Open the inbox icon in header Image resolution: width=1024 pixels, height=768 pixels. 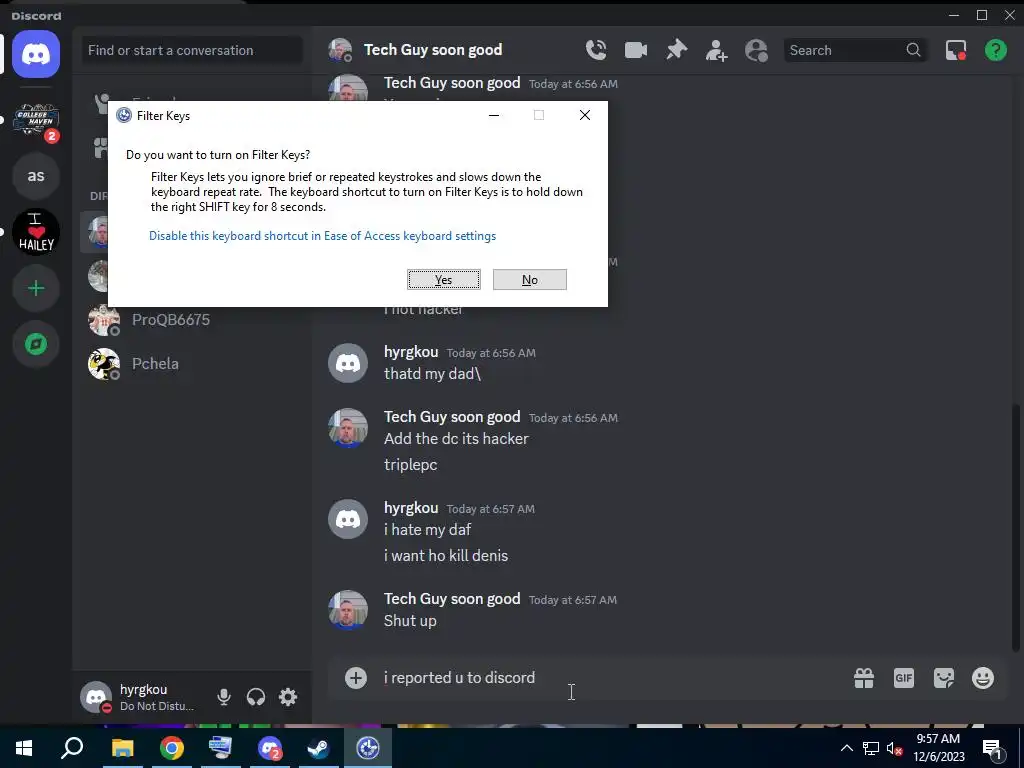point(956,50)
